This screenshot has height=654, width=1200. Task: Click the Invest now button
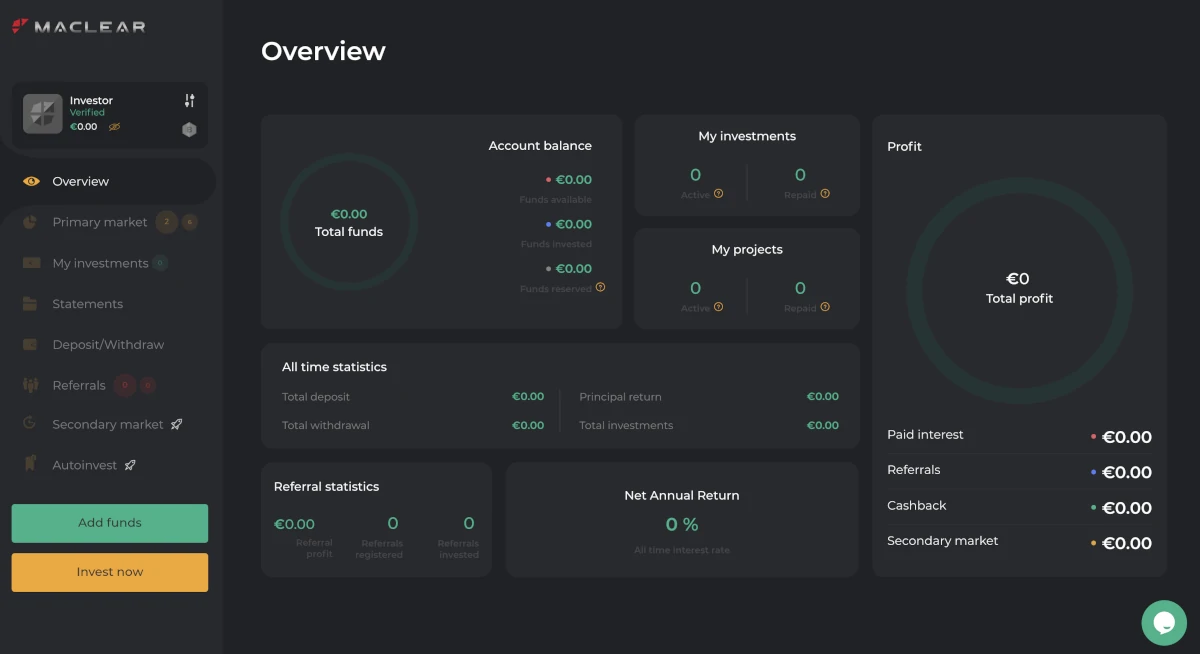coord(110,572)
